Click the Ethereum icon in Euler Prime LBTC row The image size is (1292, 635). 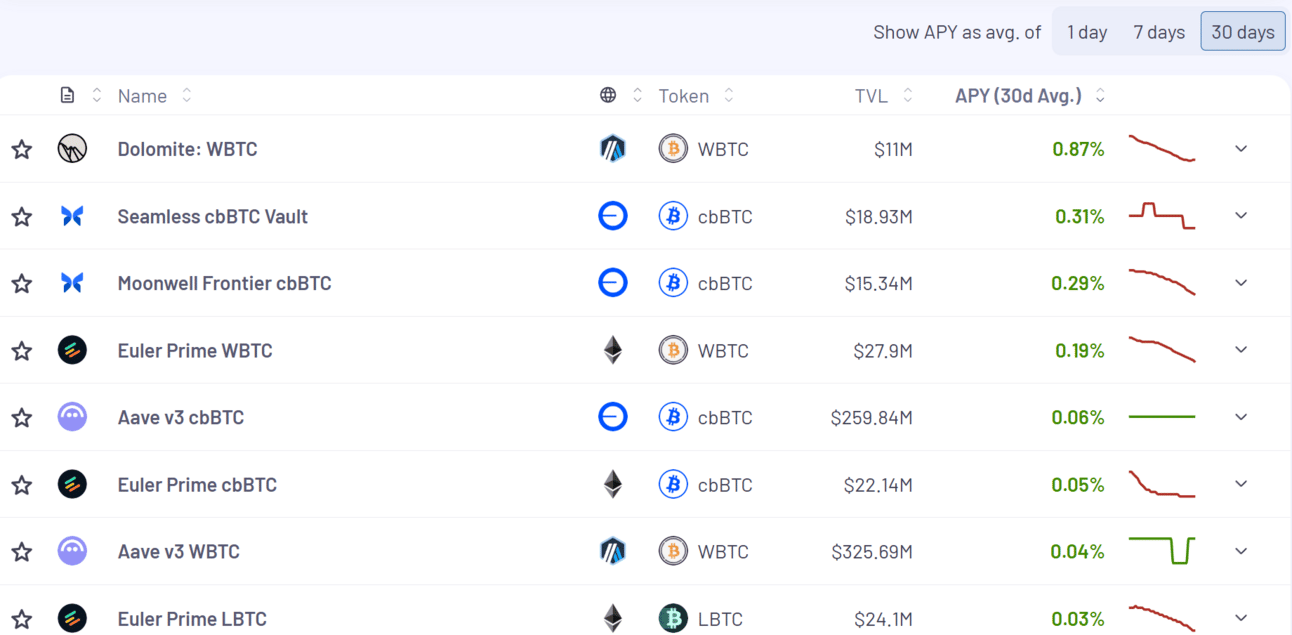(612, 619)
